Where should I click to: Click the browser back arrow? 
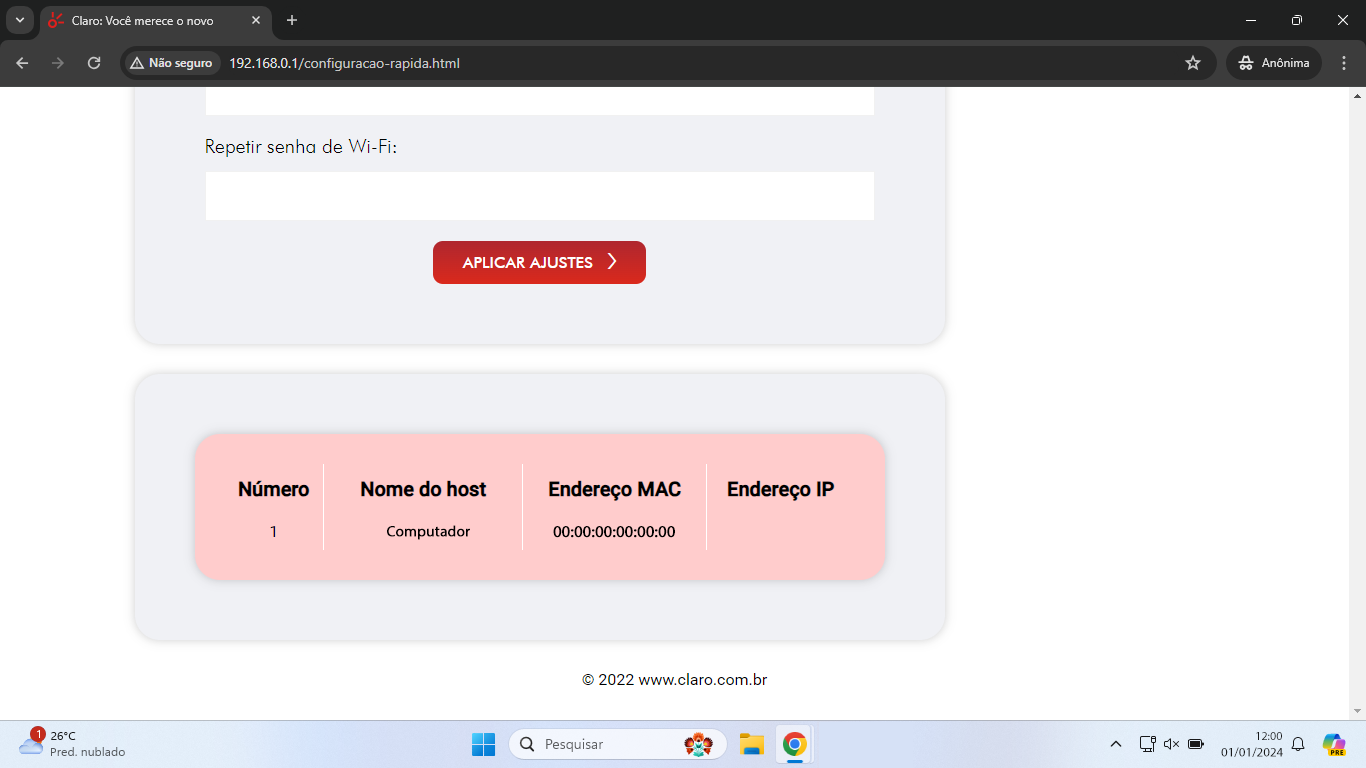[22, 63]
